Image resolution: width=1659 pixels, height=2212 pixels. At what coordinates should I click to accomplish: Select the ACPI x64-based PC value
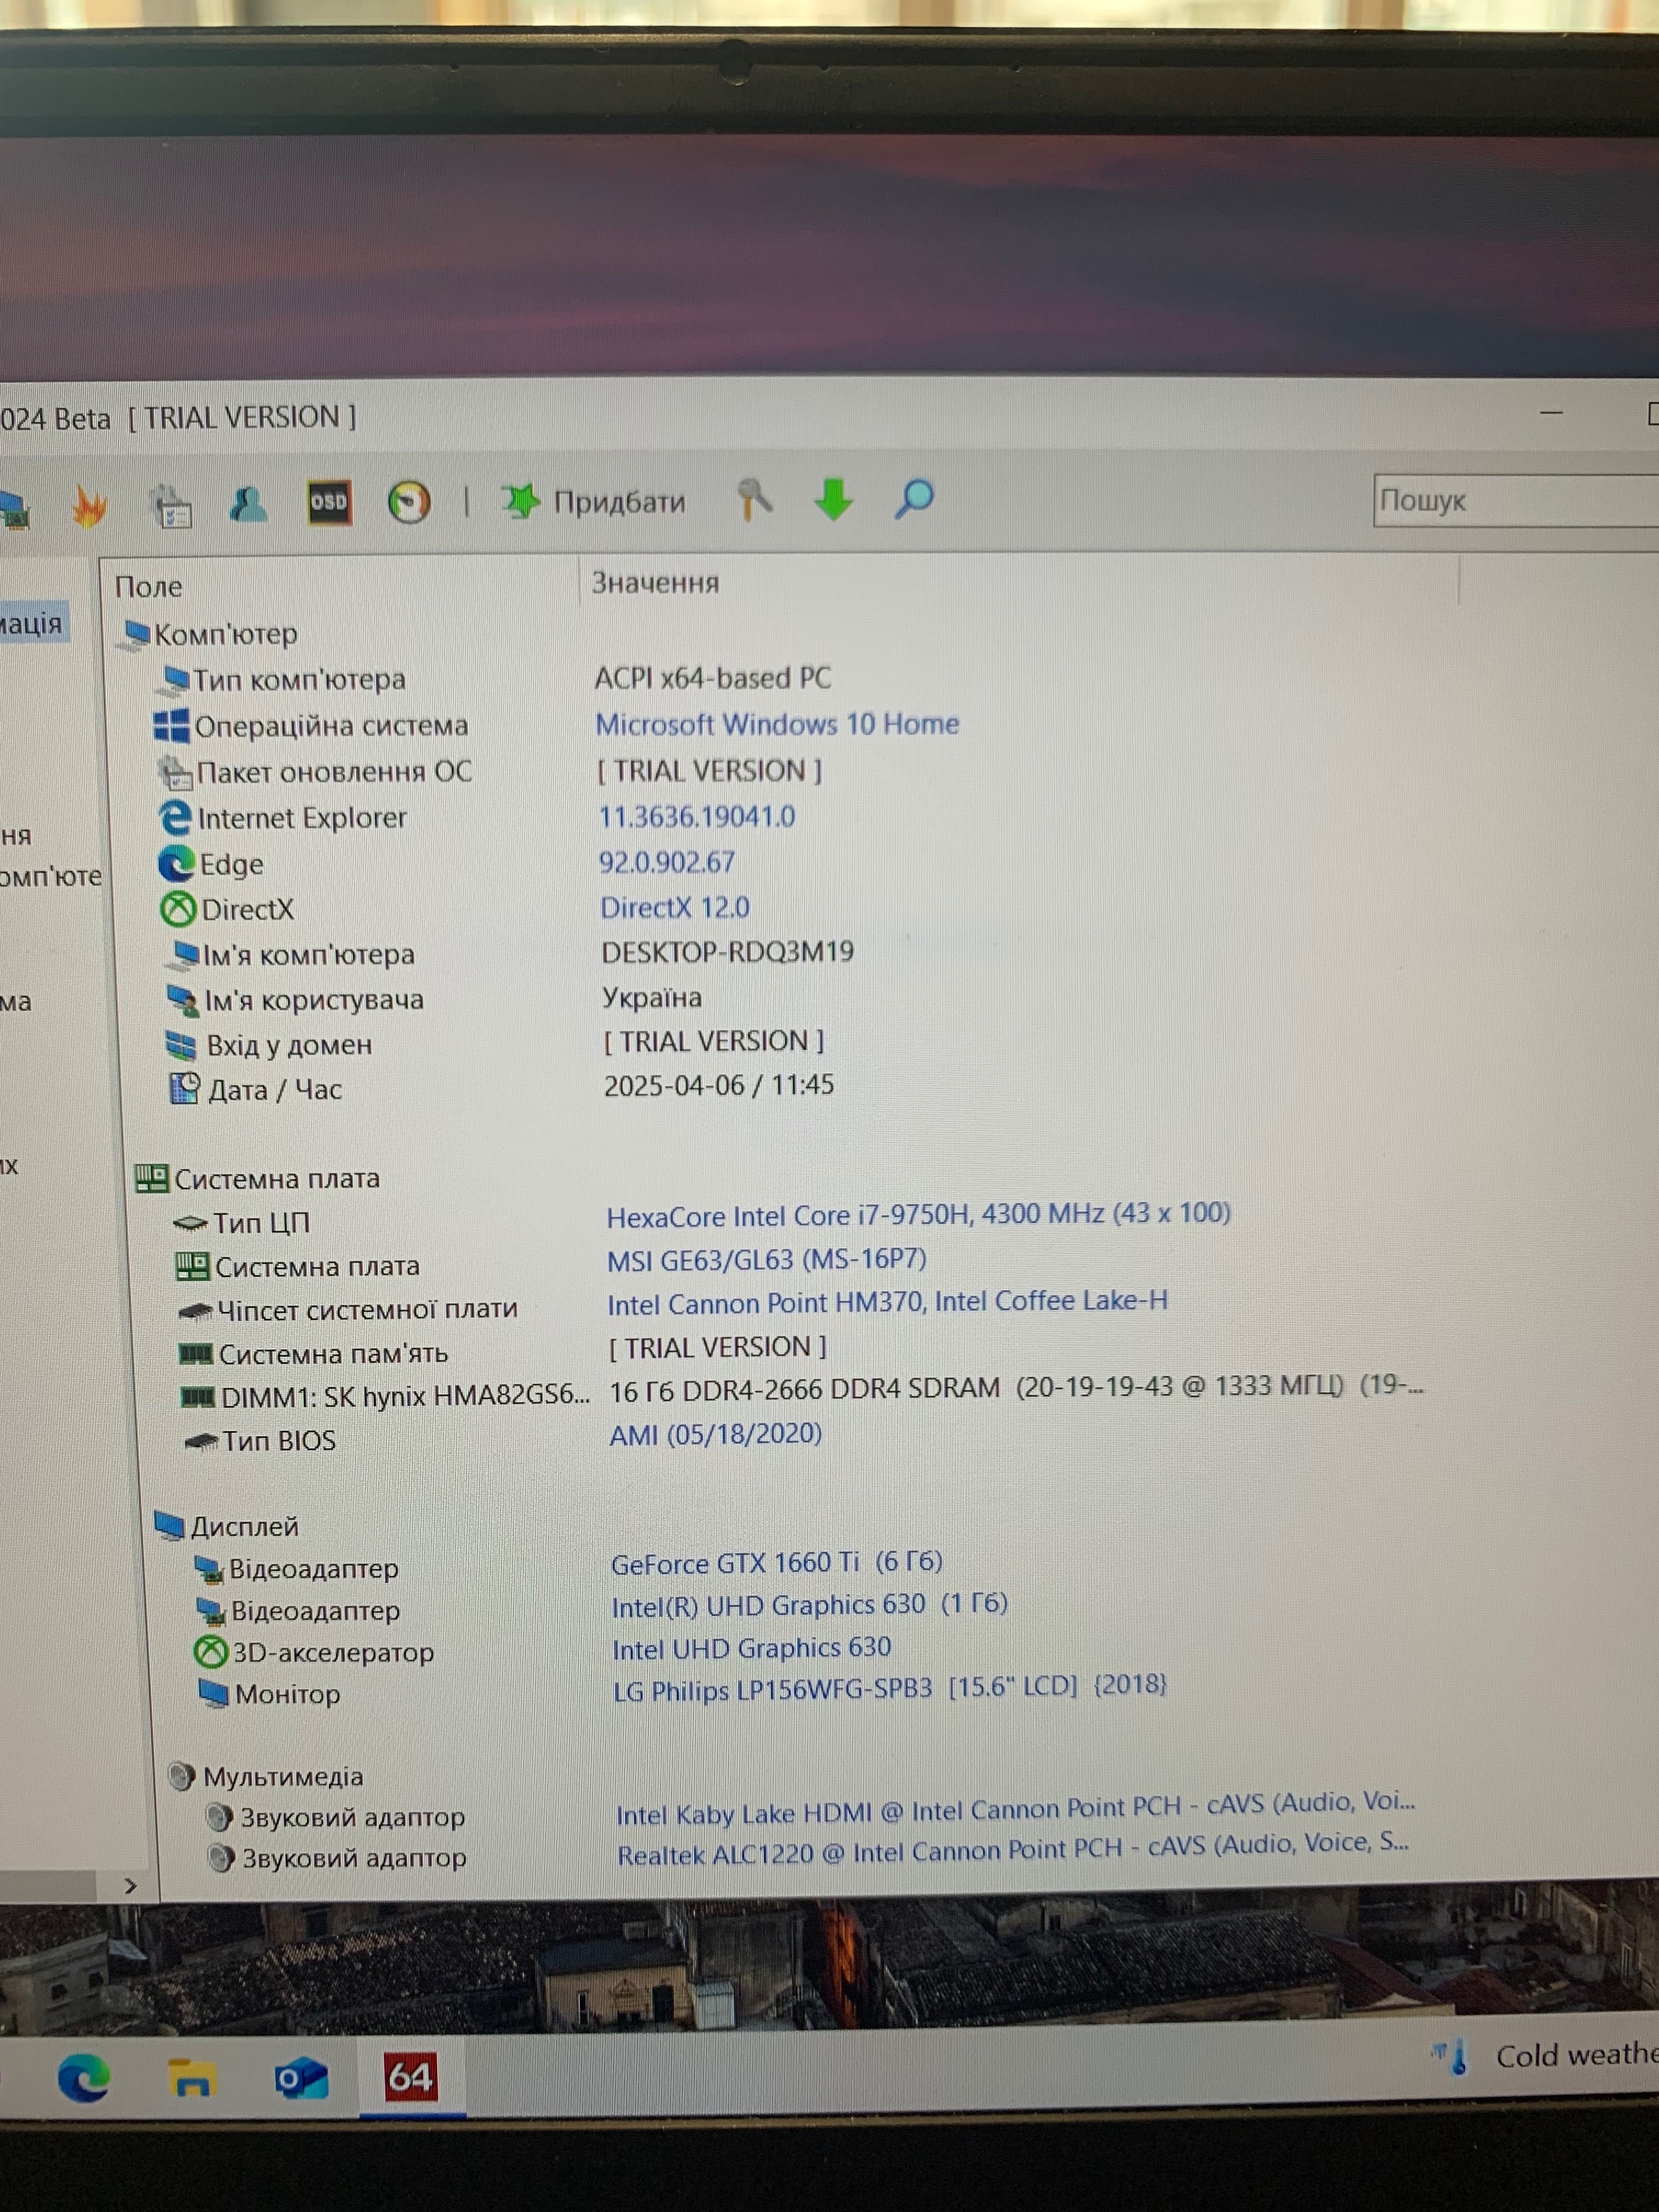coord(713,678)
